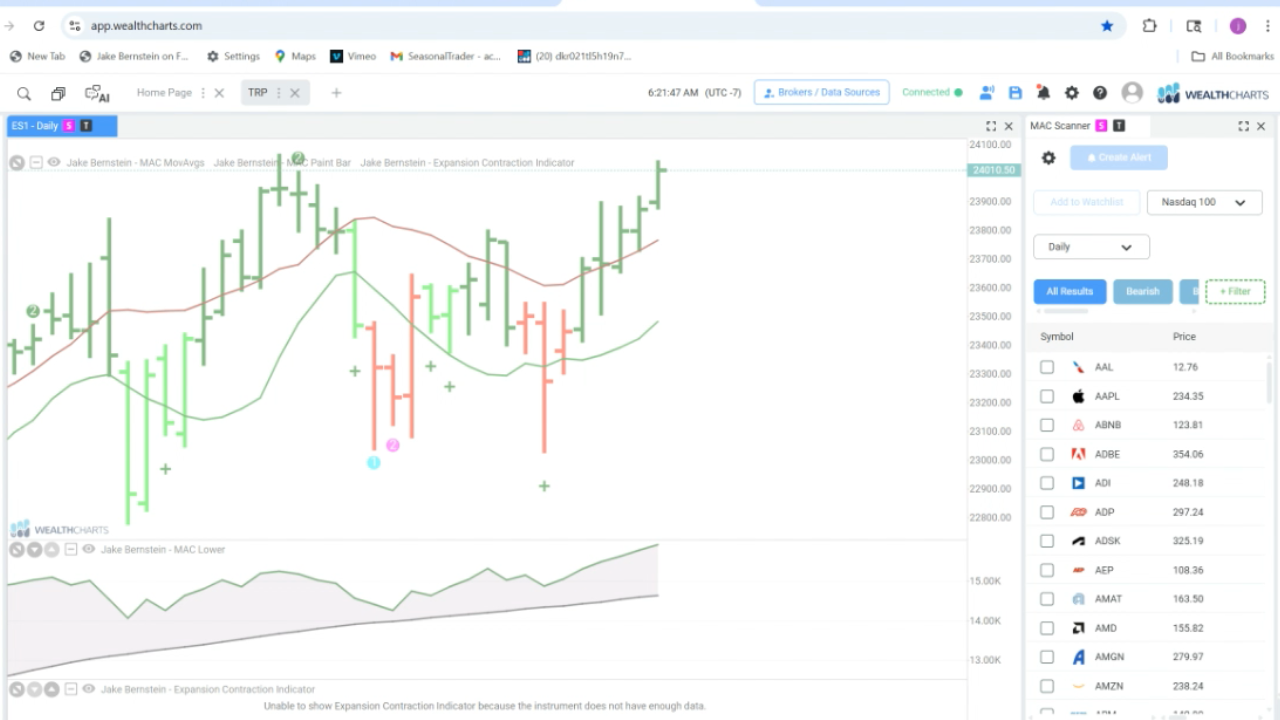Open MAC Scanner settings gear
1280x720 pixels.
[1048, 158]
